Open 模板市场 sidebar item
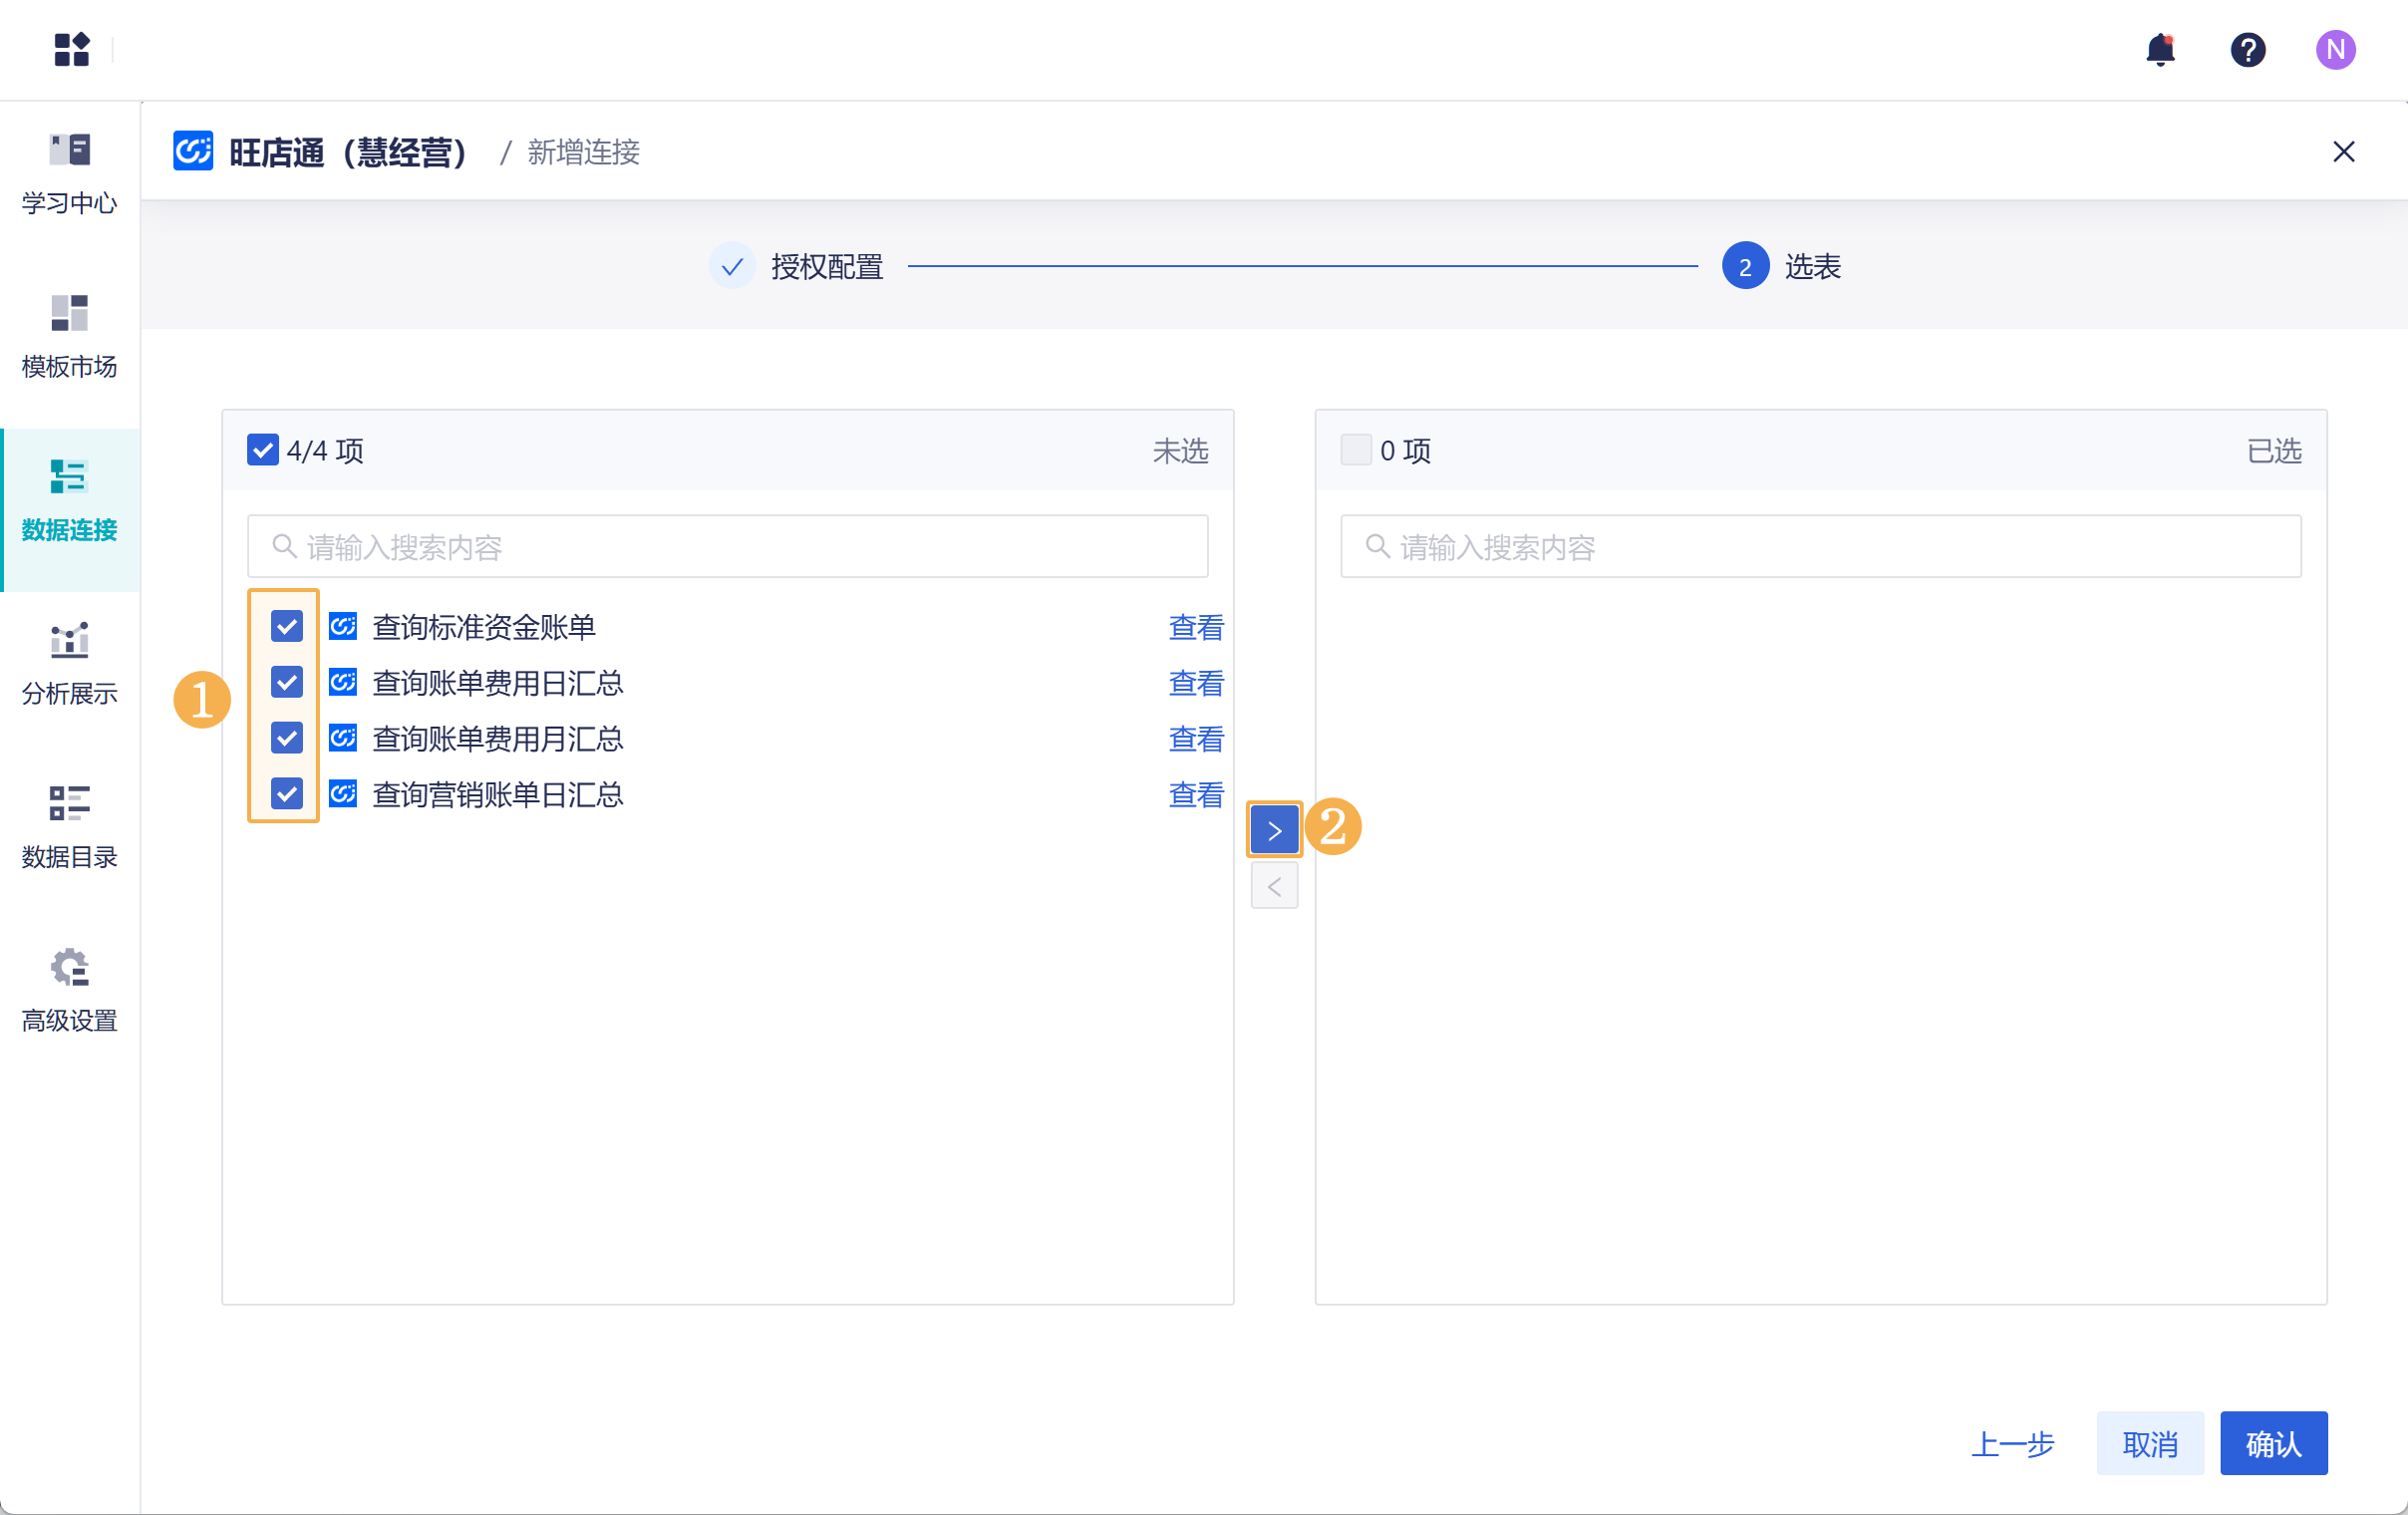Image resolution: width=2408 pixels, height=1515 pixels. point(69,337)
